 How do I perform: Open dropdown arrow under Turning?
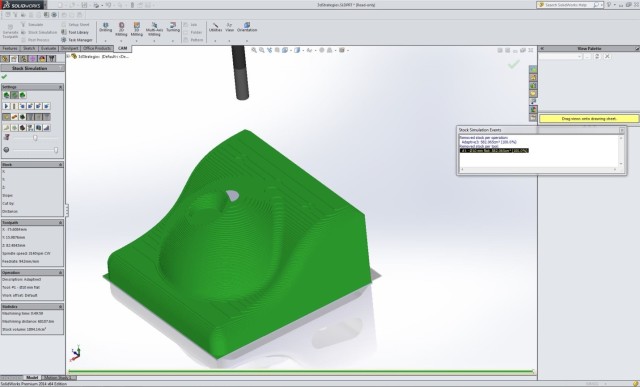tap(173, 41)
